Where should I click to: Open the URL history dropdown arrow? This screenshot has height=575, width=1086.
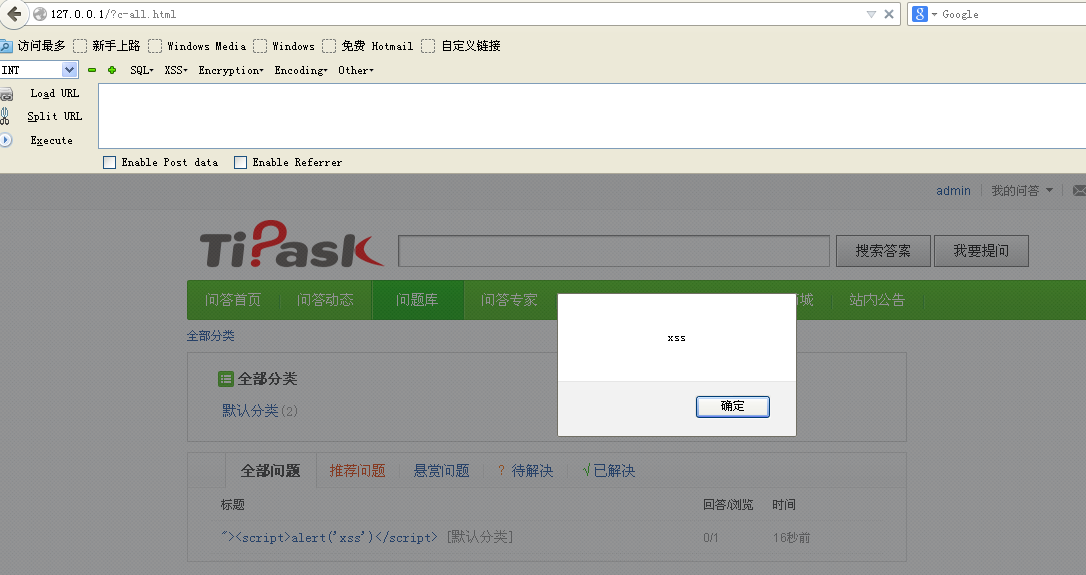(871, 14)
